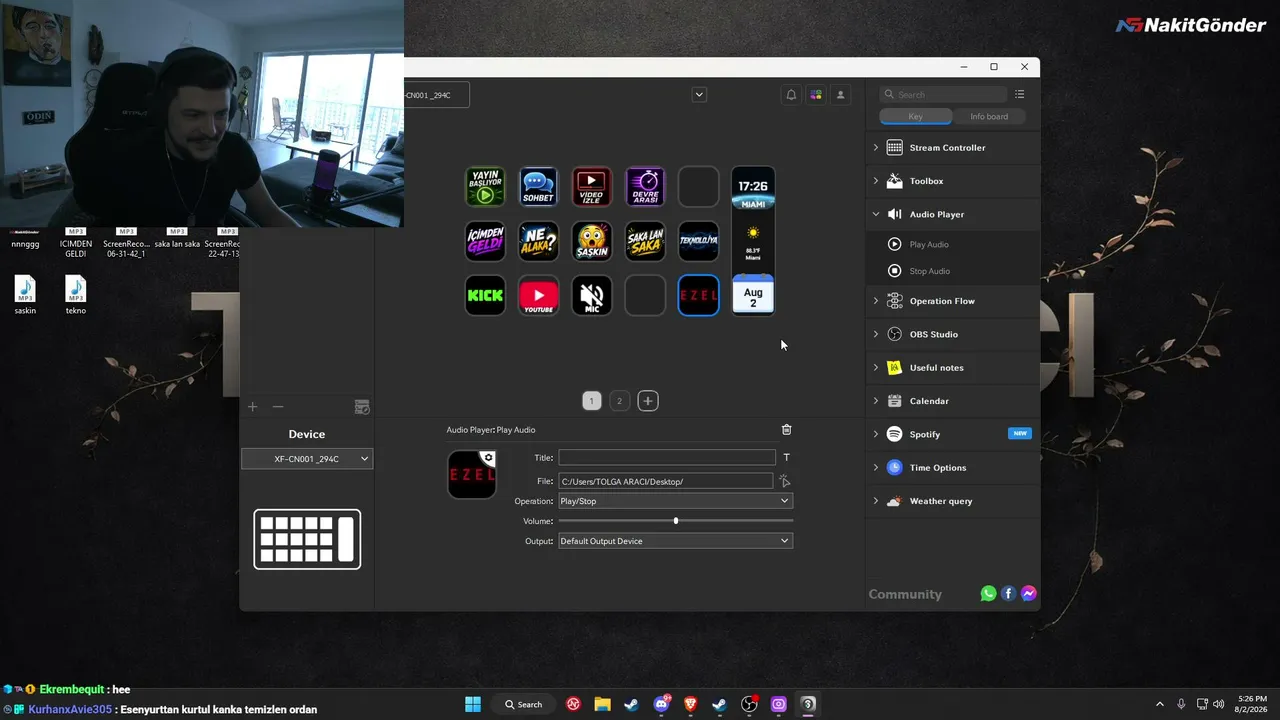Image resolution: width=1280 pixels, height=720 pixels.
Task: Select the Teknoloji key
Action: 698,241
